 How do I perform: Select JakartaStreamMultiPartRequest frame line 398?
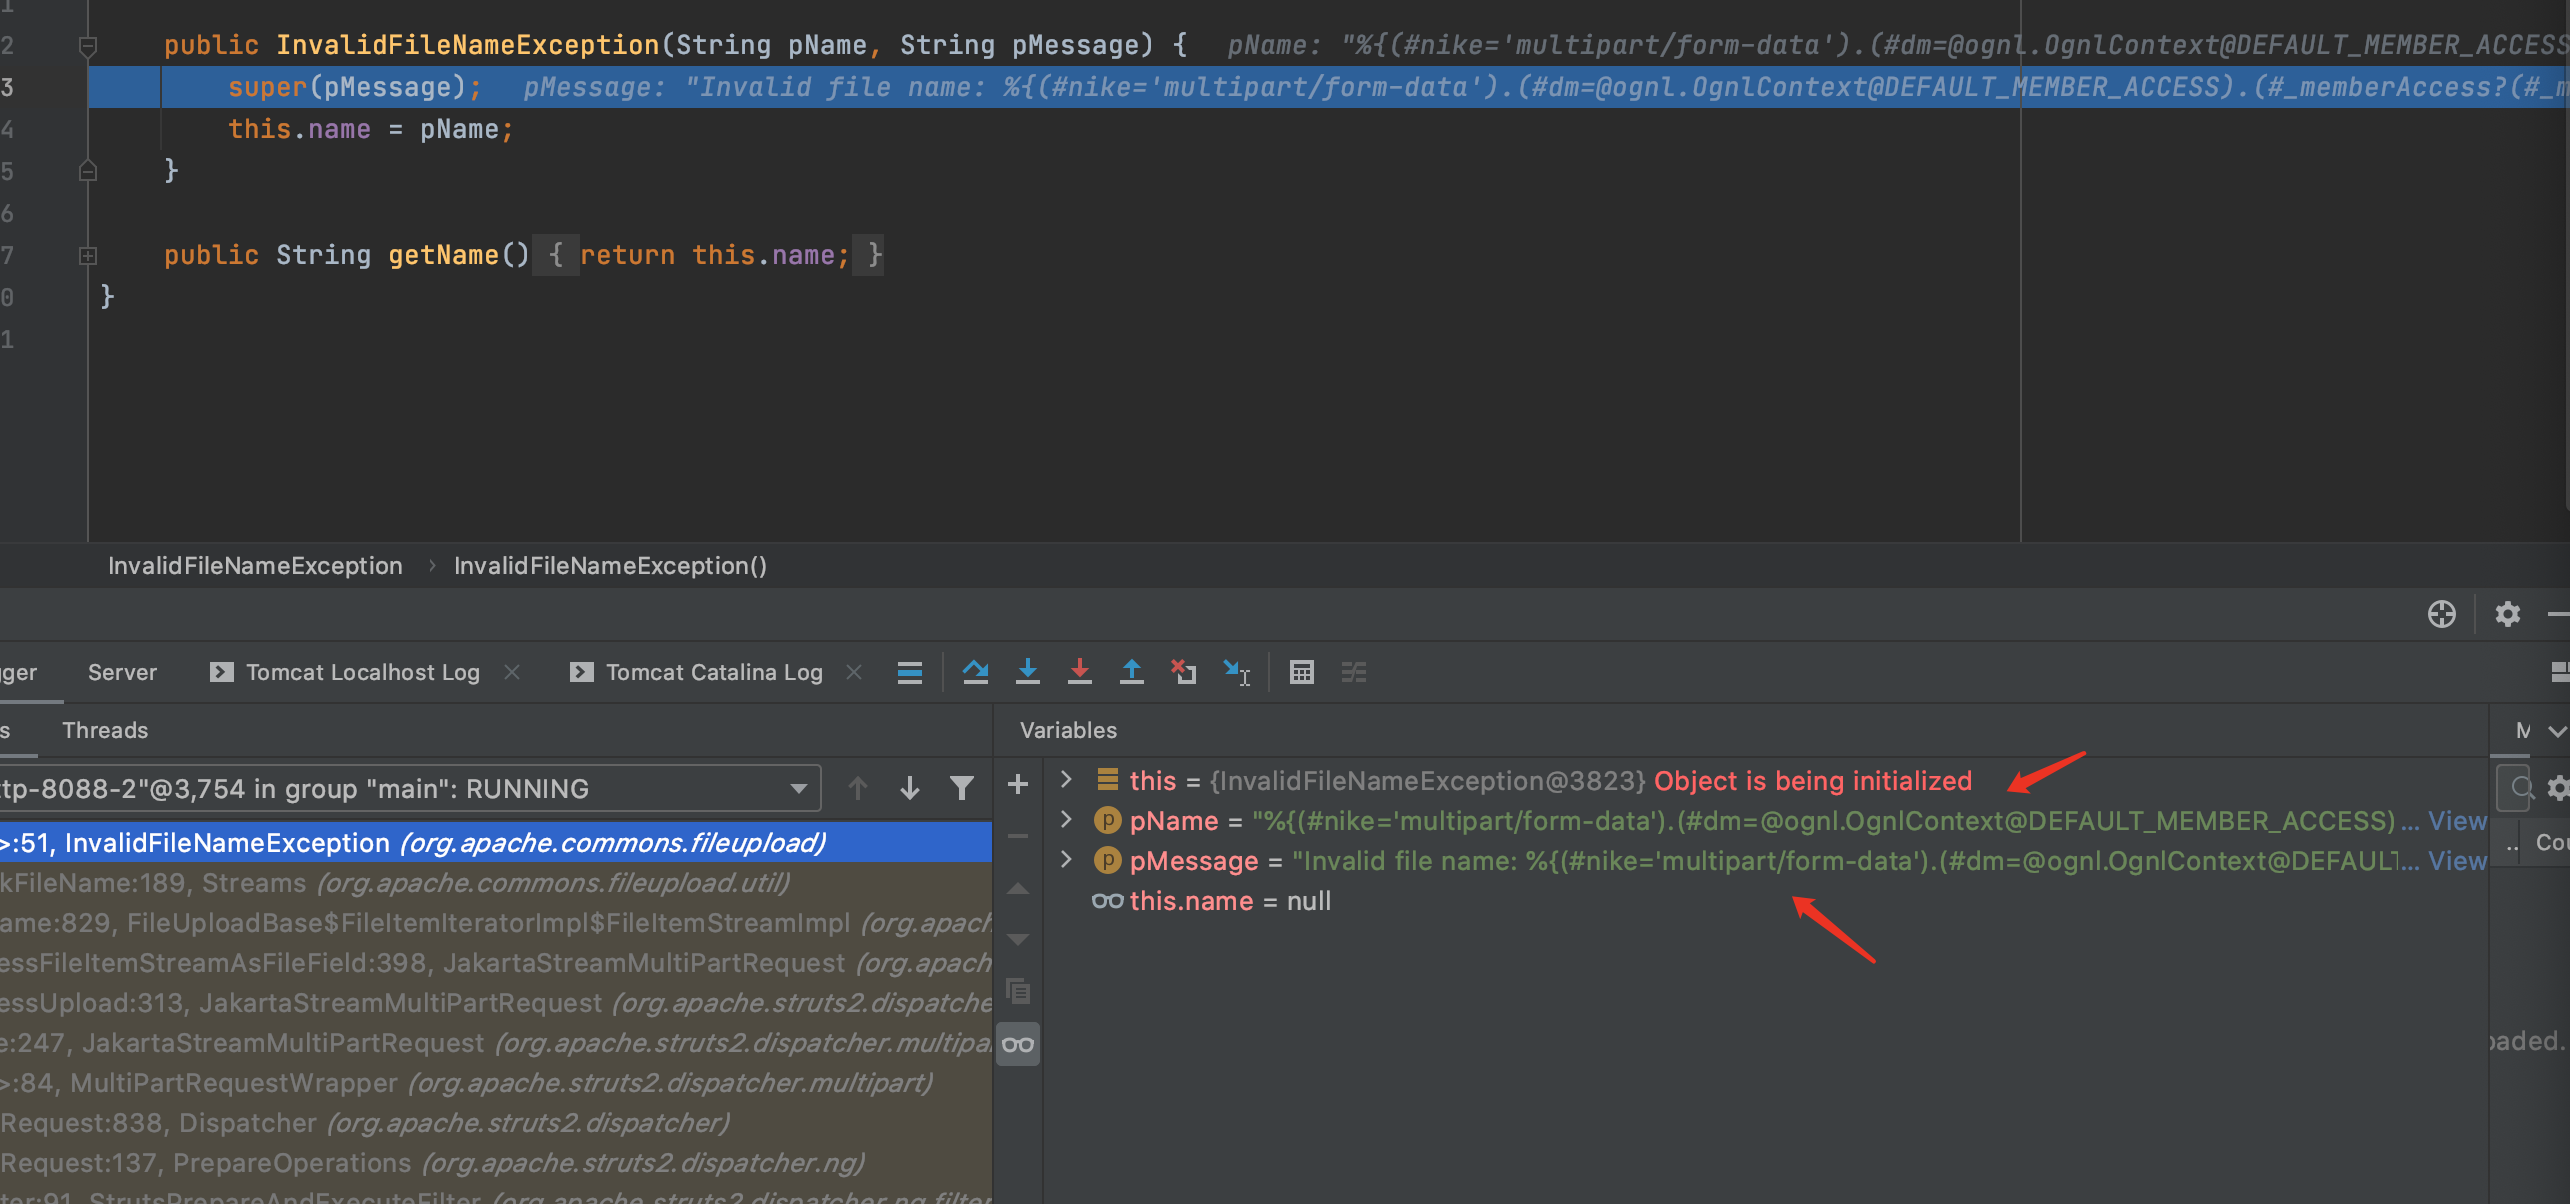(496, 963)
